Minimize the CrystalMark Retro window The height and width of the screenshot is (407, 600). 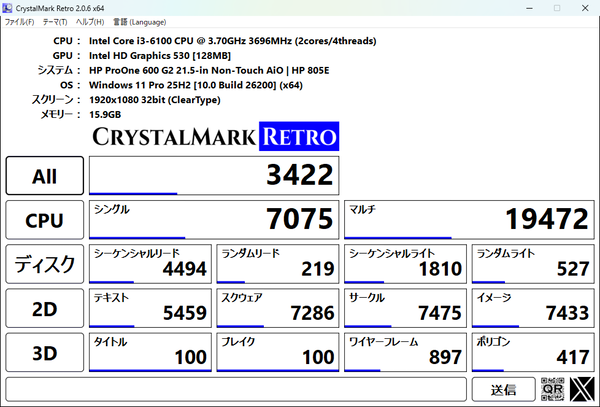pyautogui.click(x=530, y=8)
